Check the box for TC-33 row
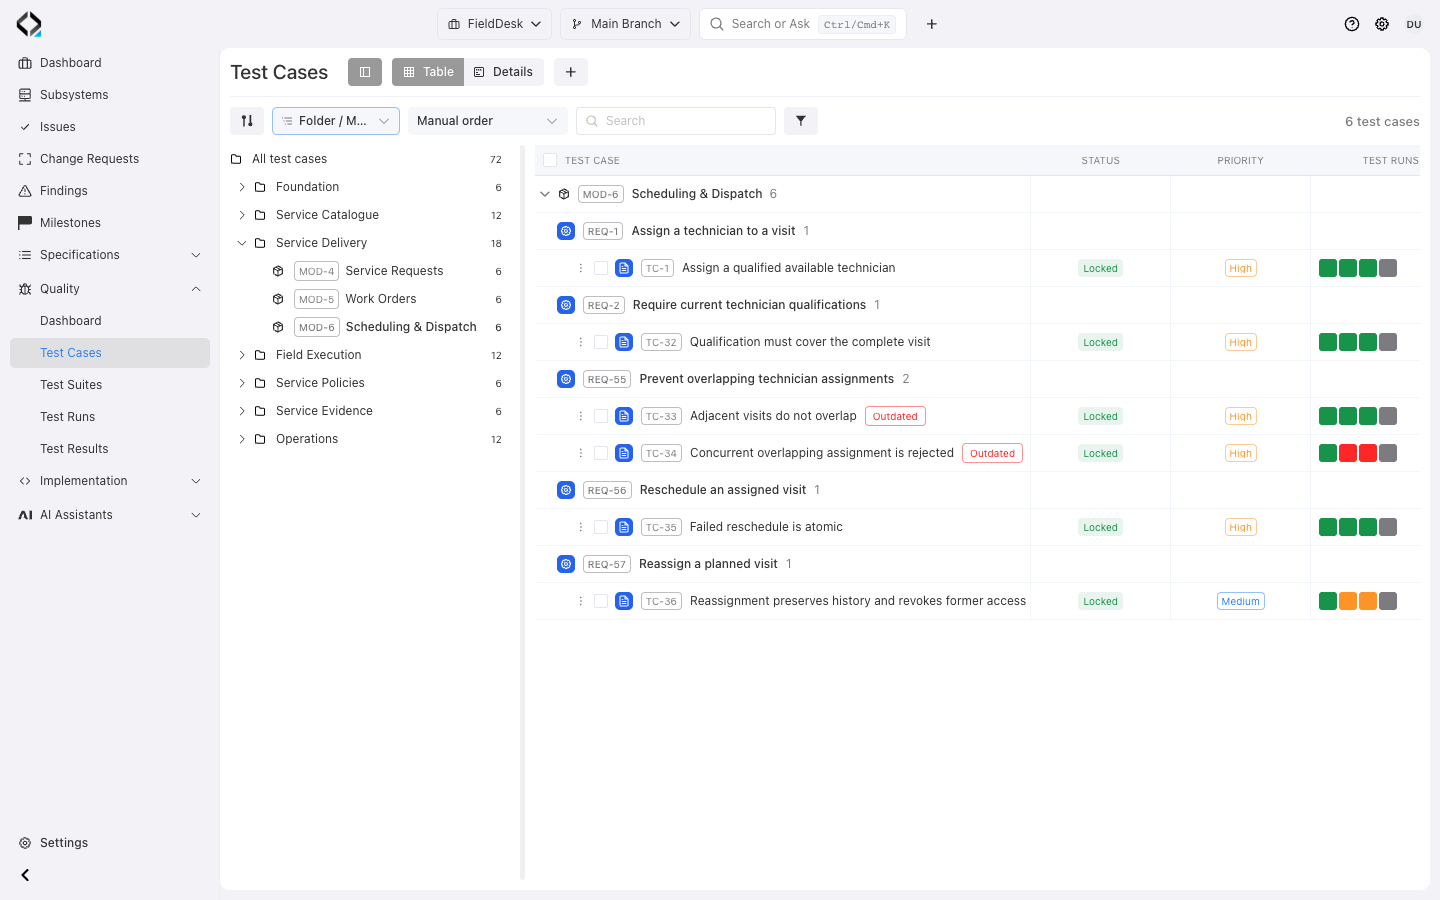Screen dimensions: 1440x900 tap(601, 416)
